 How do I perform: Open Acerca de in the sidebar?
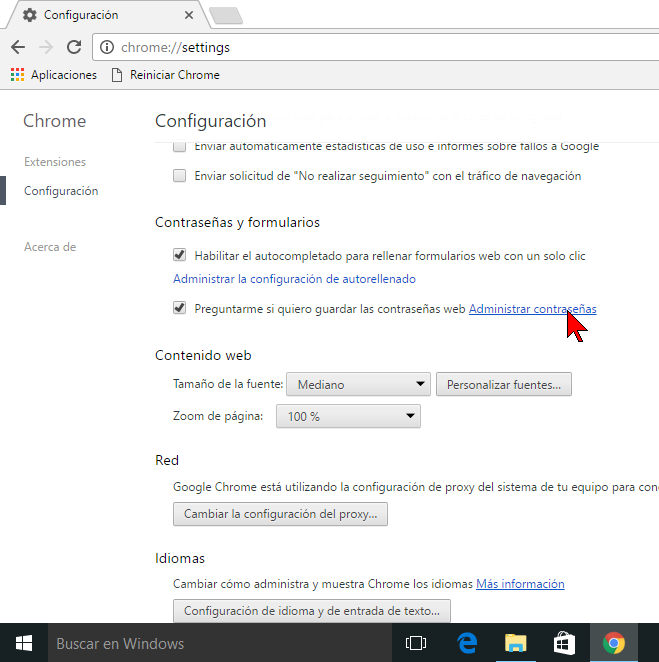50,247
